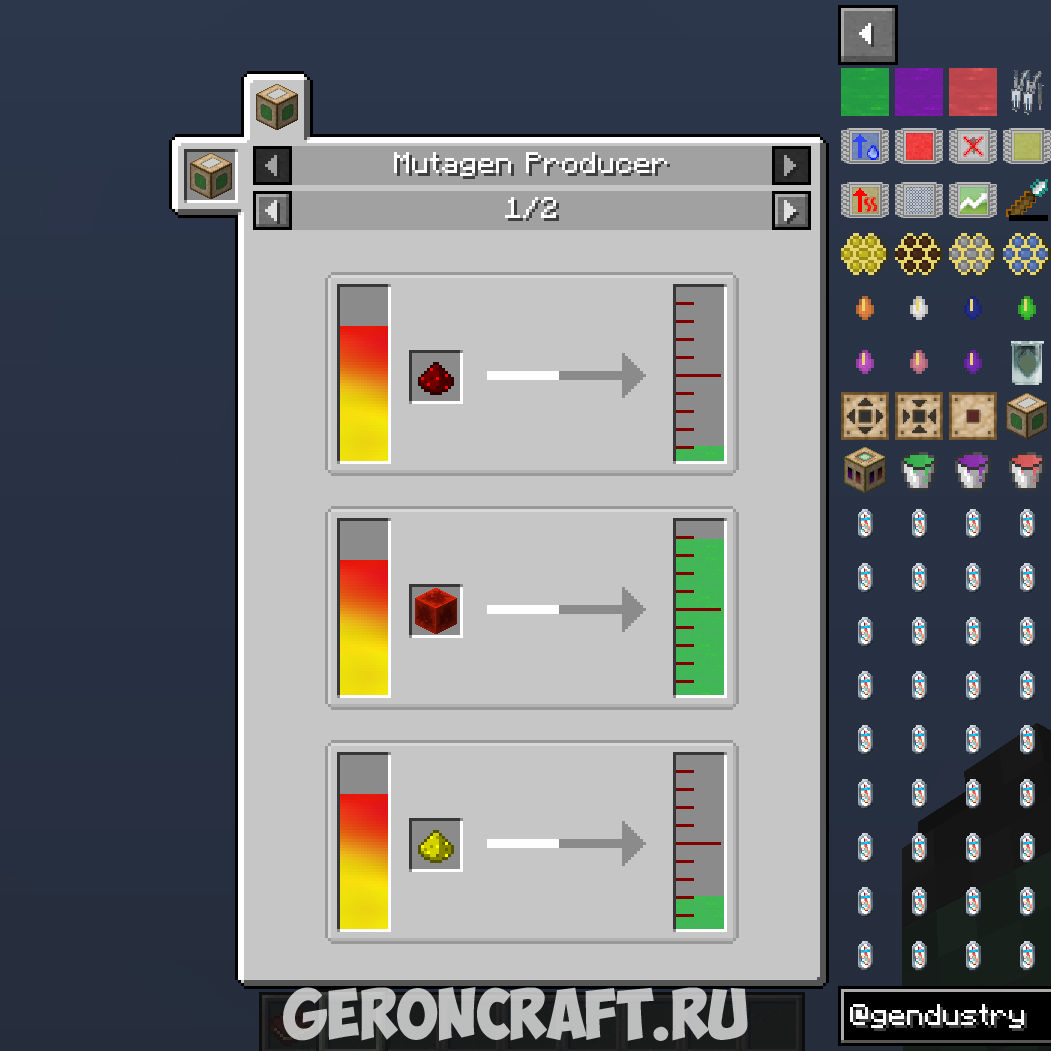Go to the previous recipe category
Viewport: 1051px width, 1051px height.
[x=272, y=165]
